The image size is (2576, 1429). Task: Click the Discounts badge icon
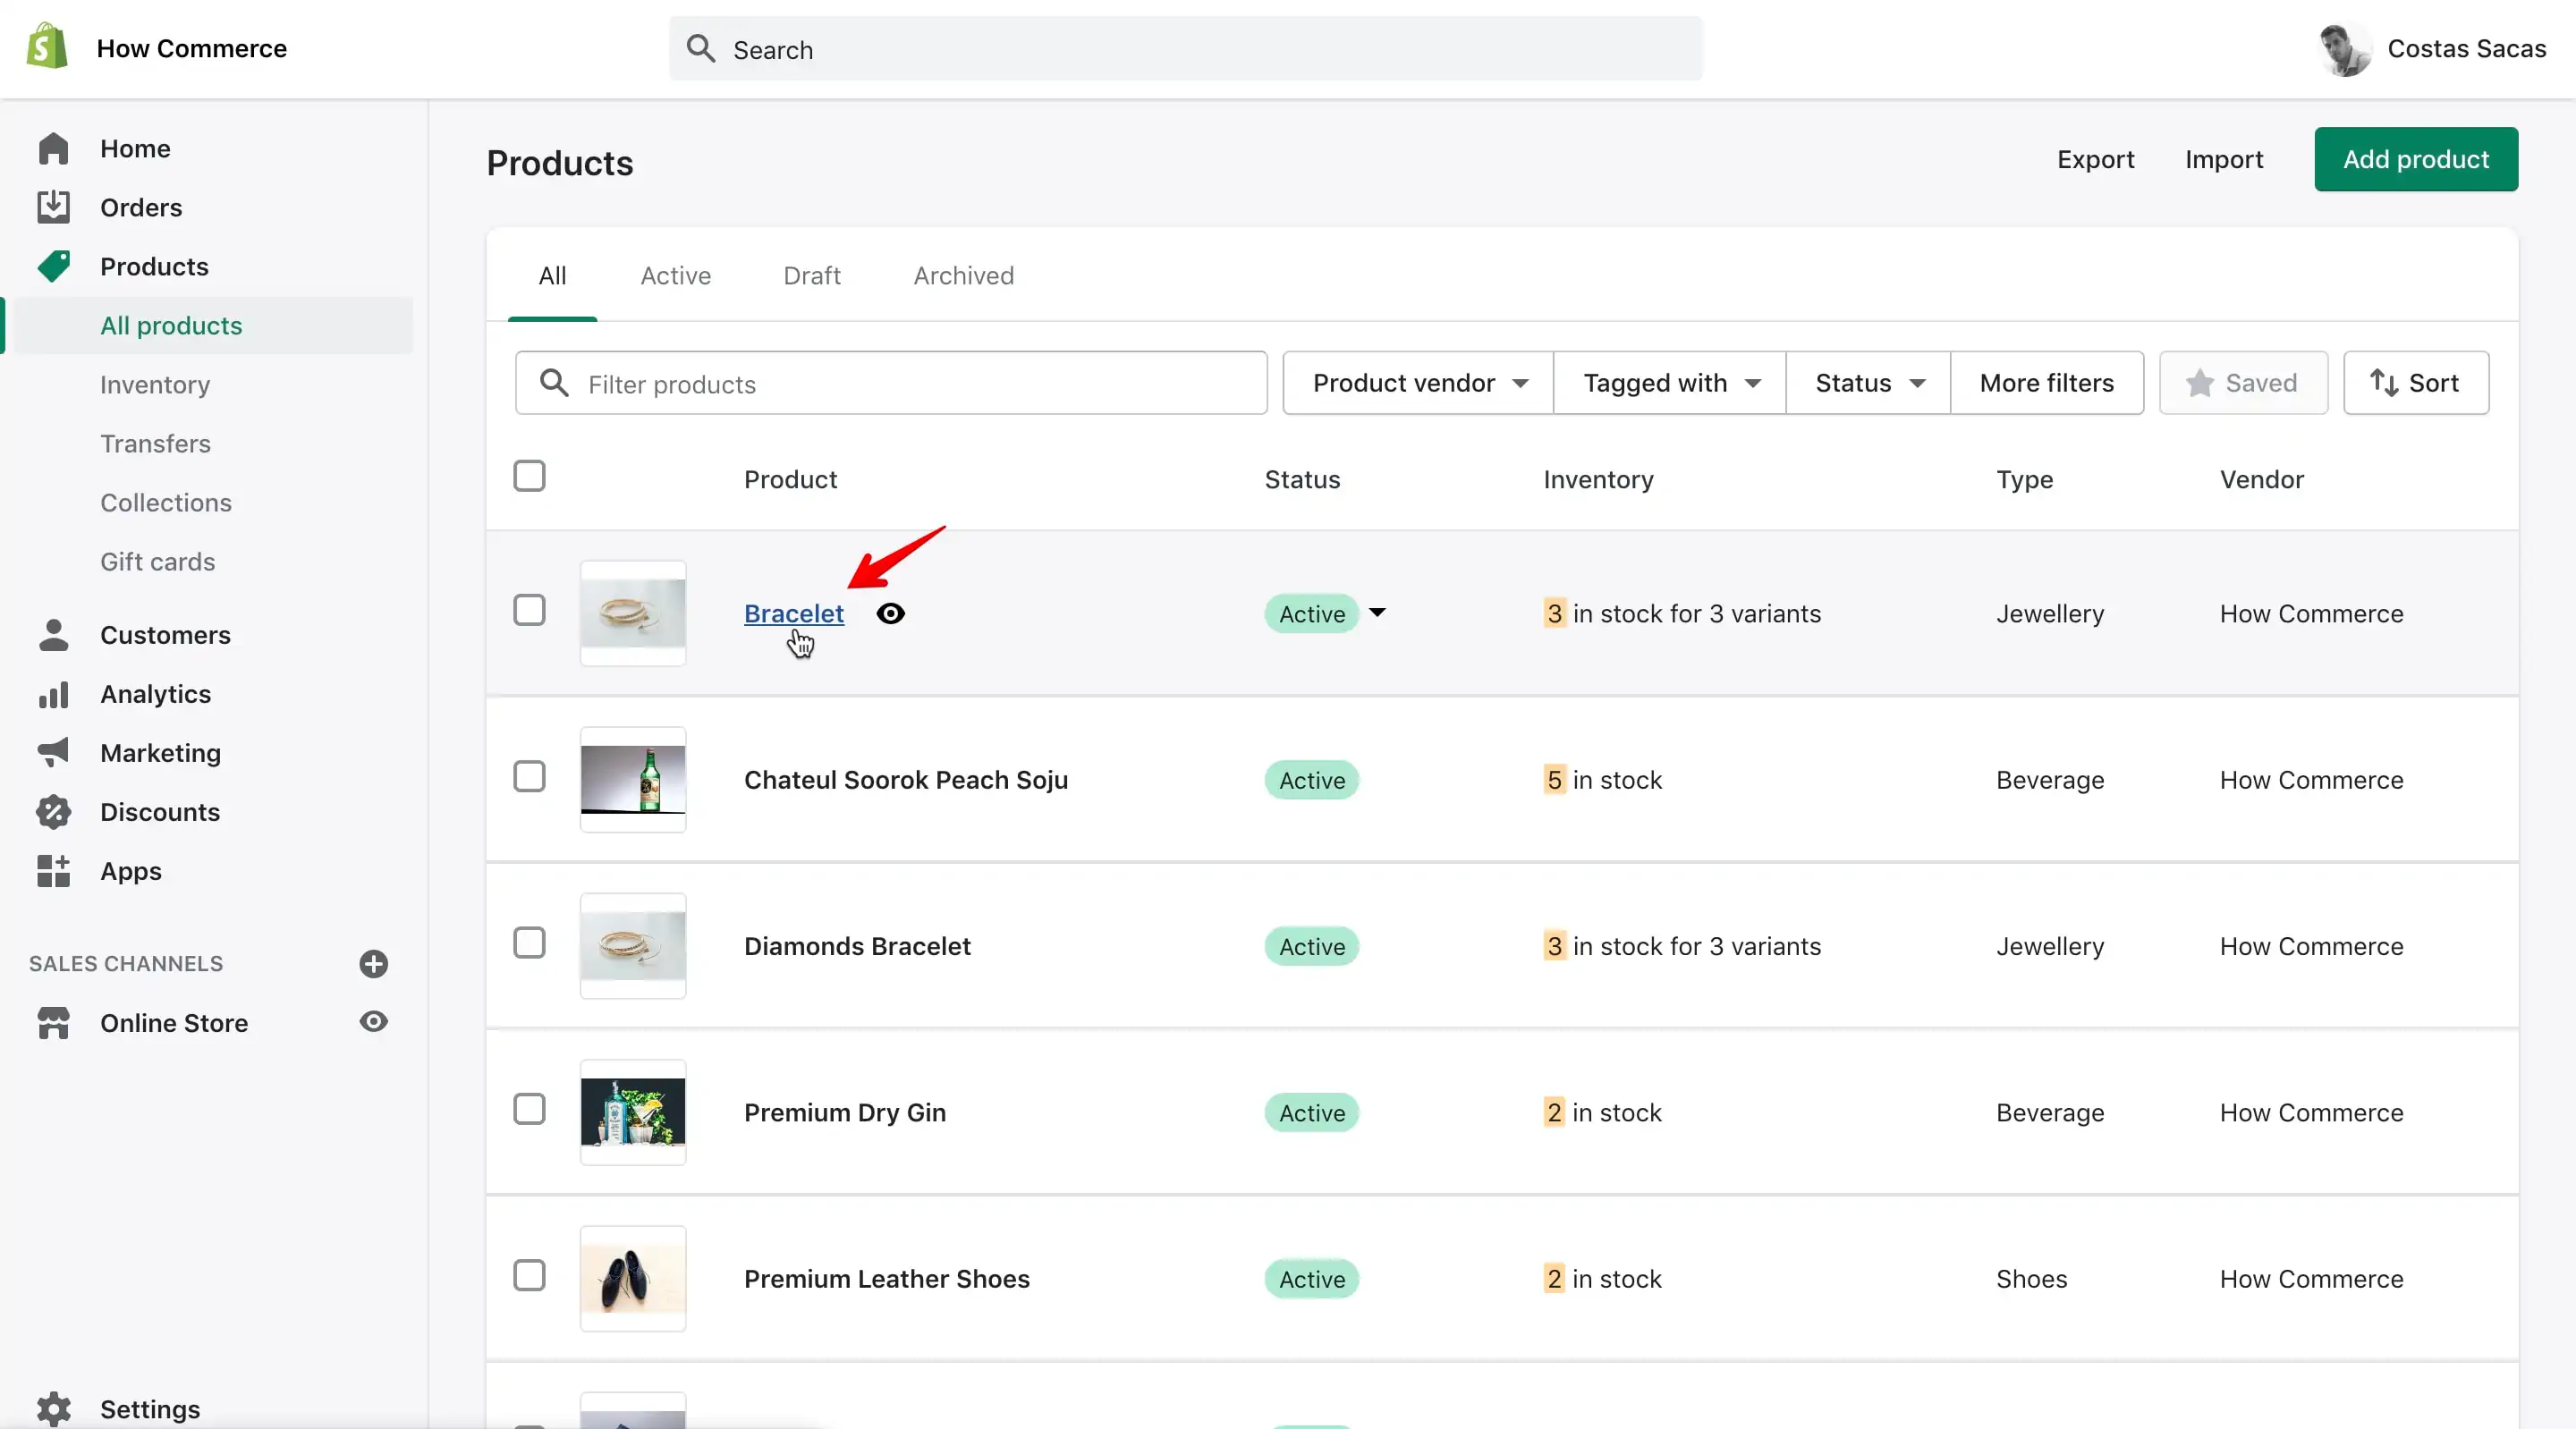(x=53, y=812)
